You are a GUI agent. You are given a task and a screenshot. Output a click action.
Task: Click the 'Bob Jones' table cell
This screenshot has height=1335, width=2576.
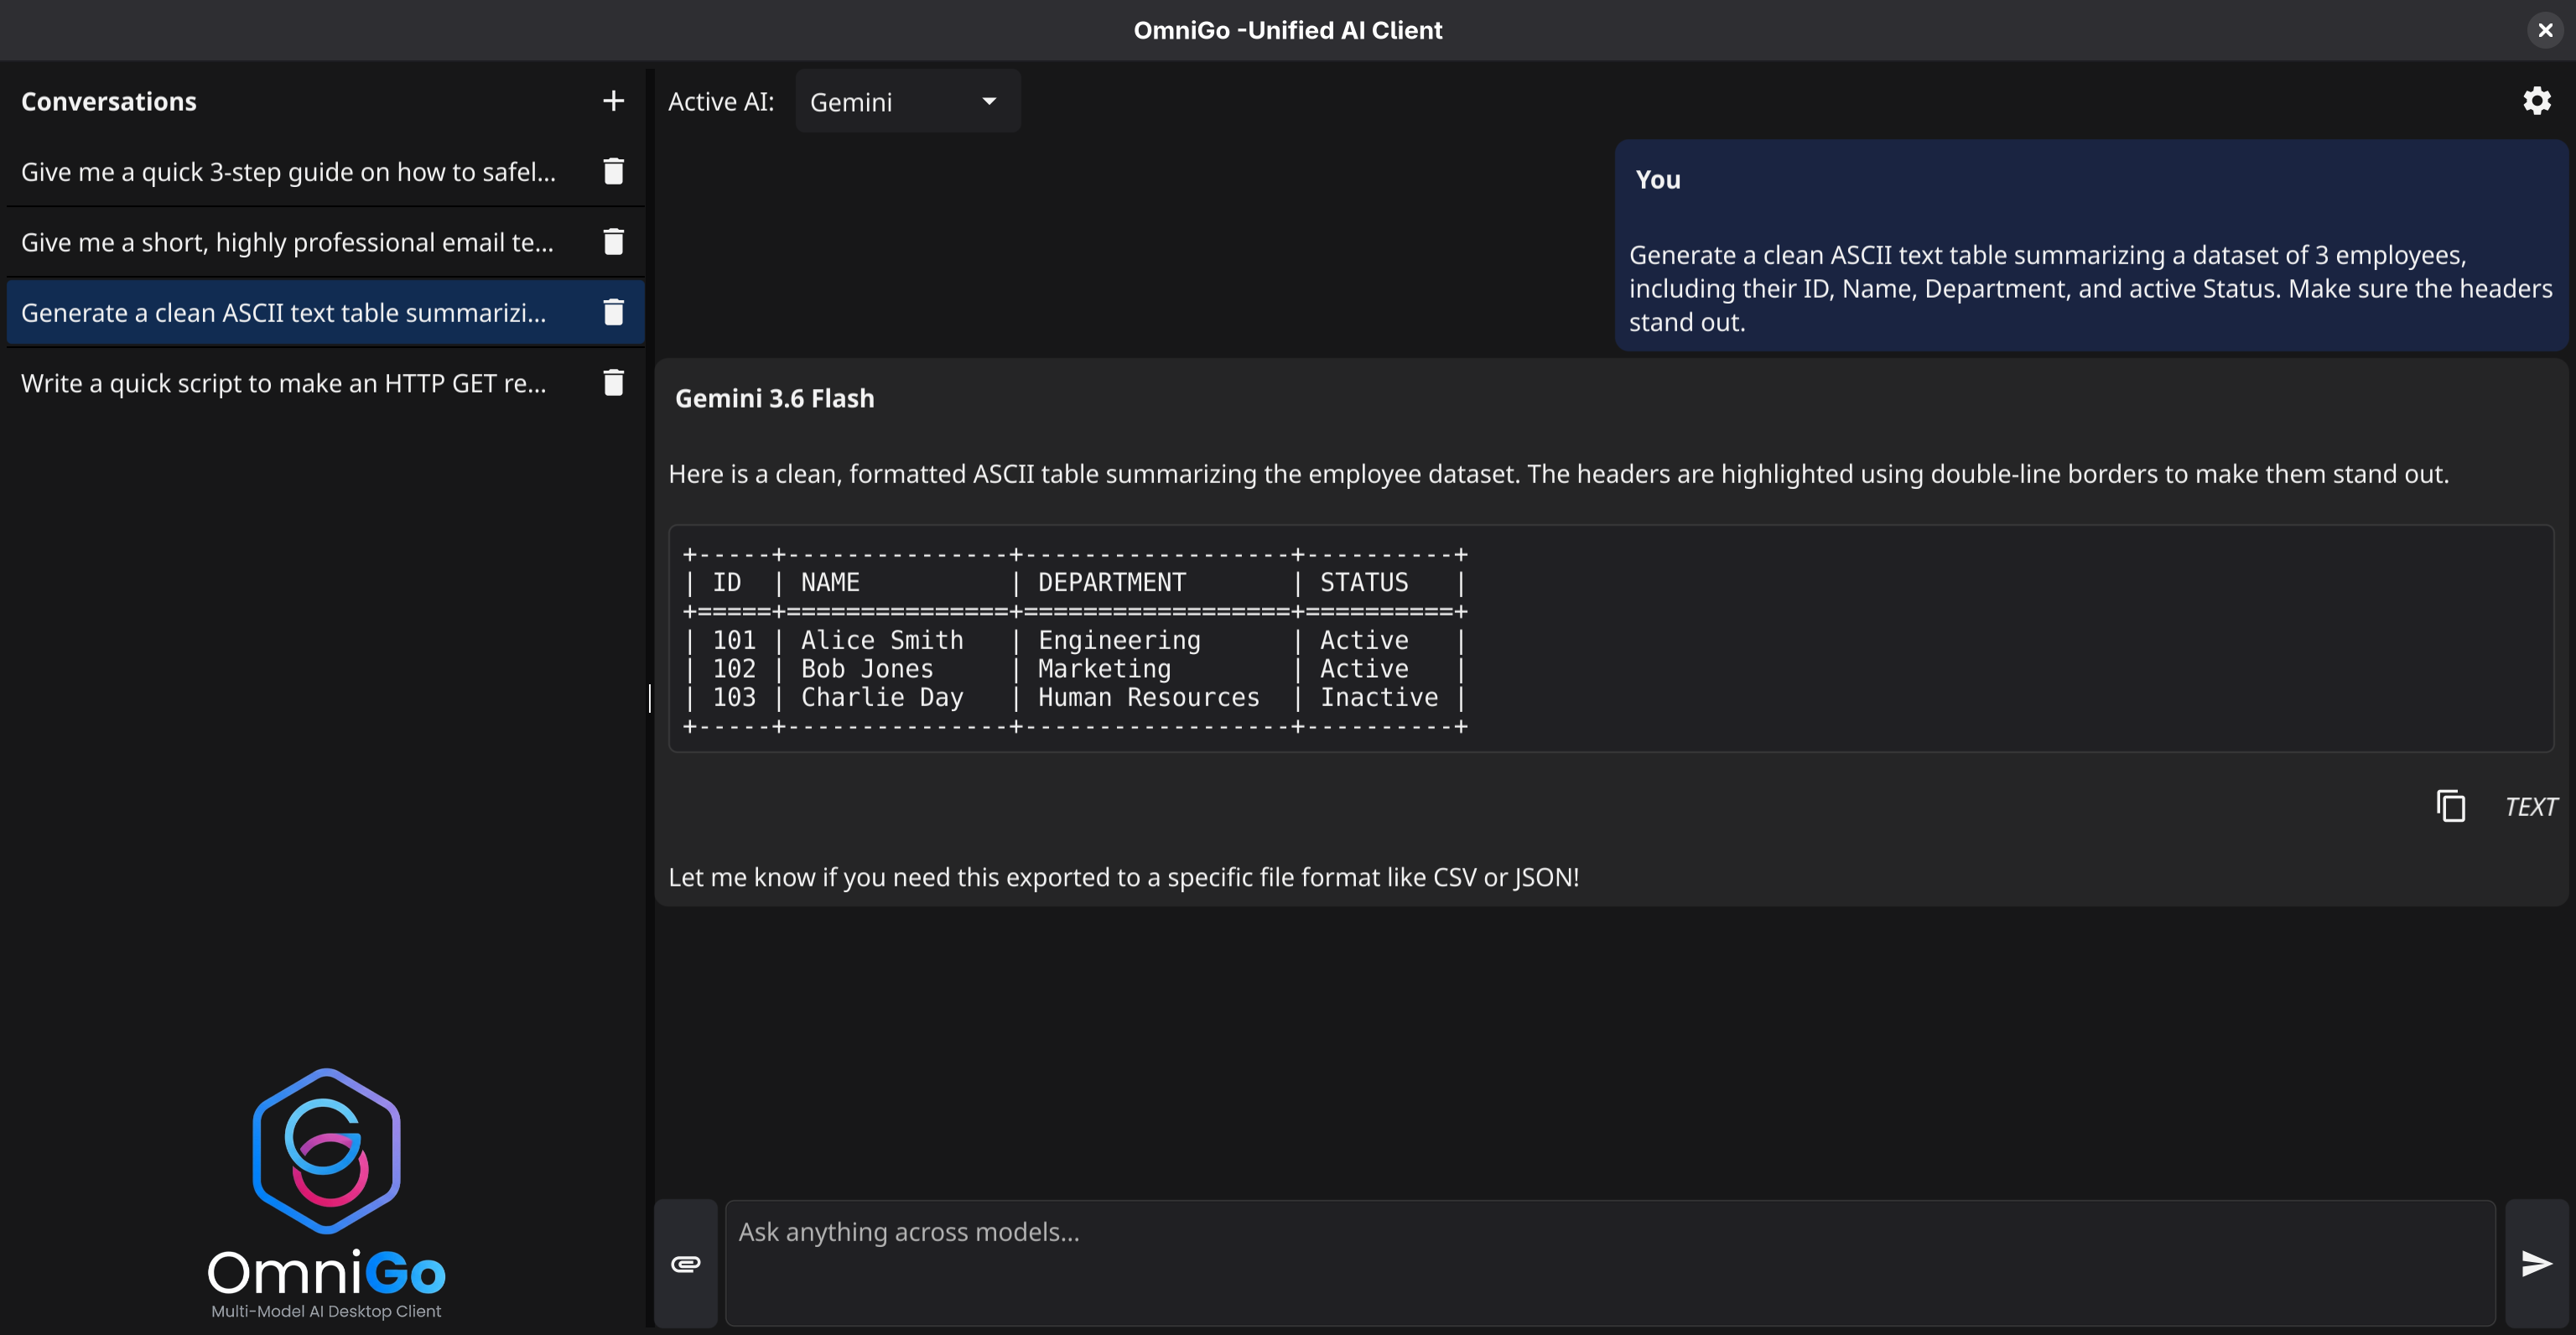(x=867, y=668)
